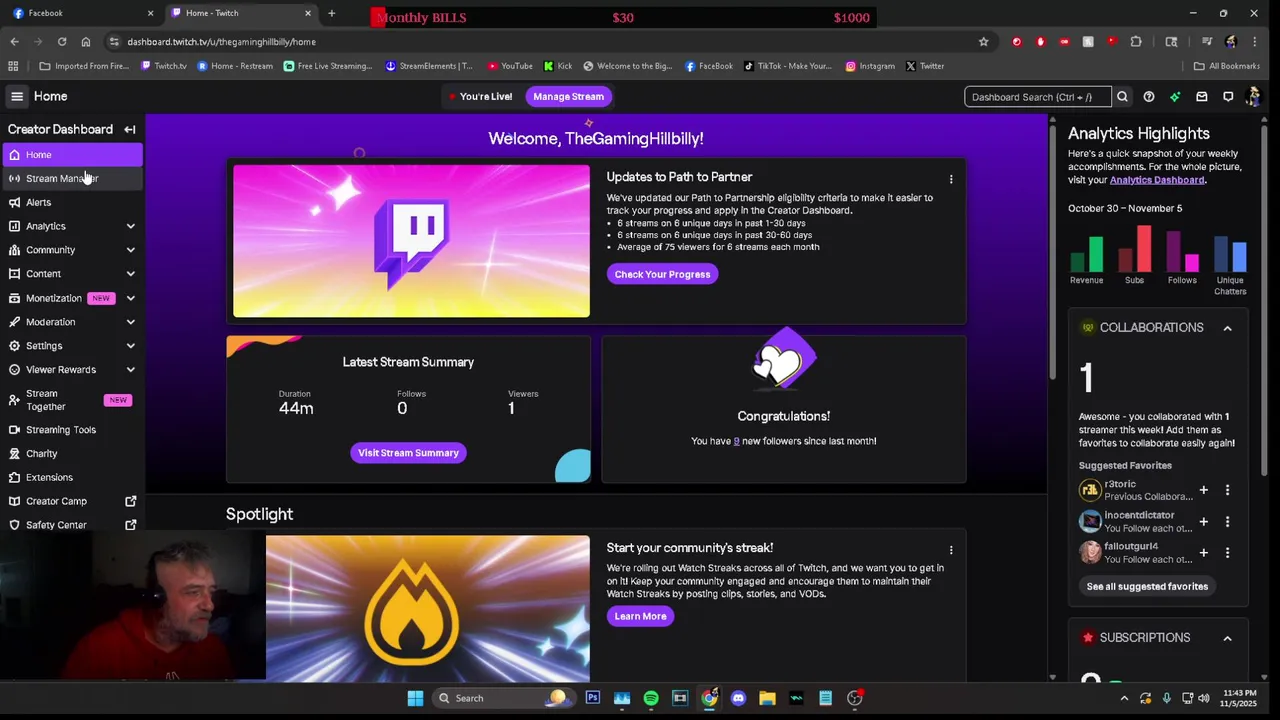The height and width of the screenshot is (720, 1280).
Task: Open Extensions in the sidebar
Action: [x=72, y=477]
